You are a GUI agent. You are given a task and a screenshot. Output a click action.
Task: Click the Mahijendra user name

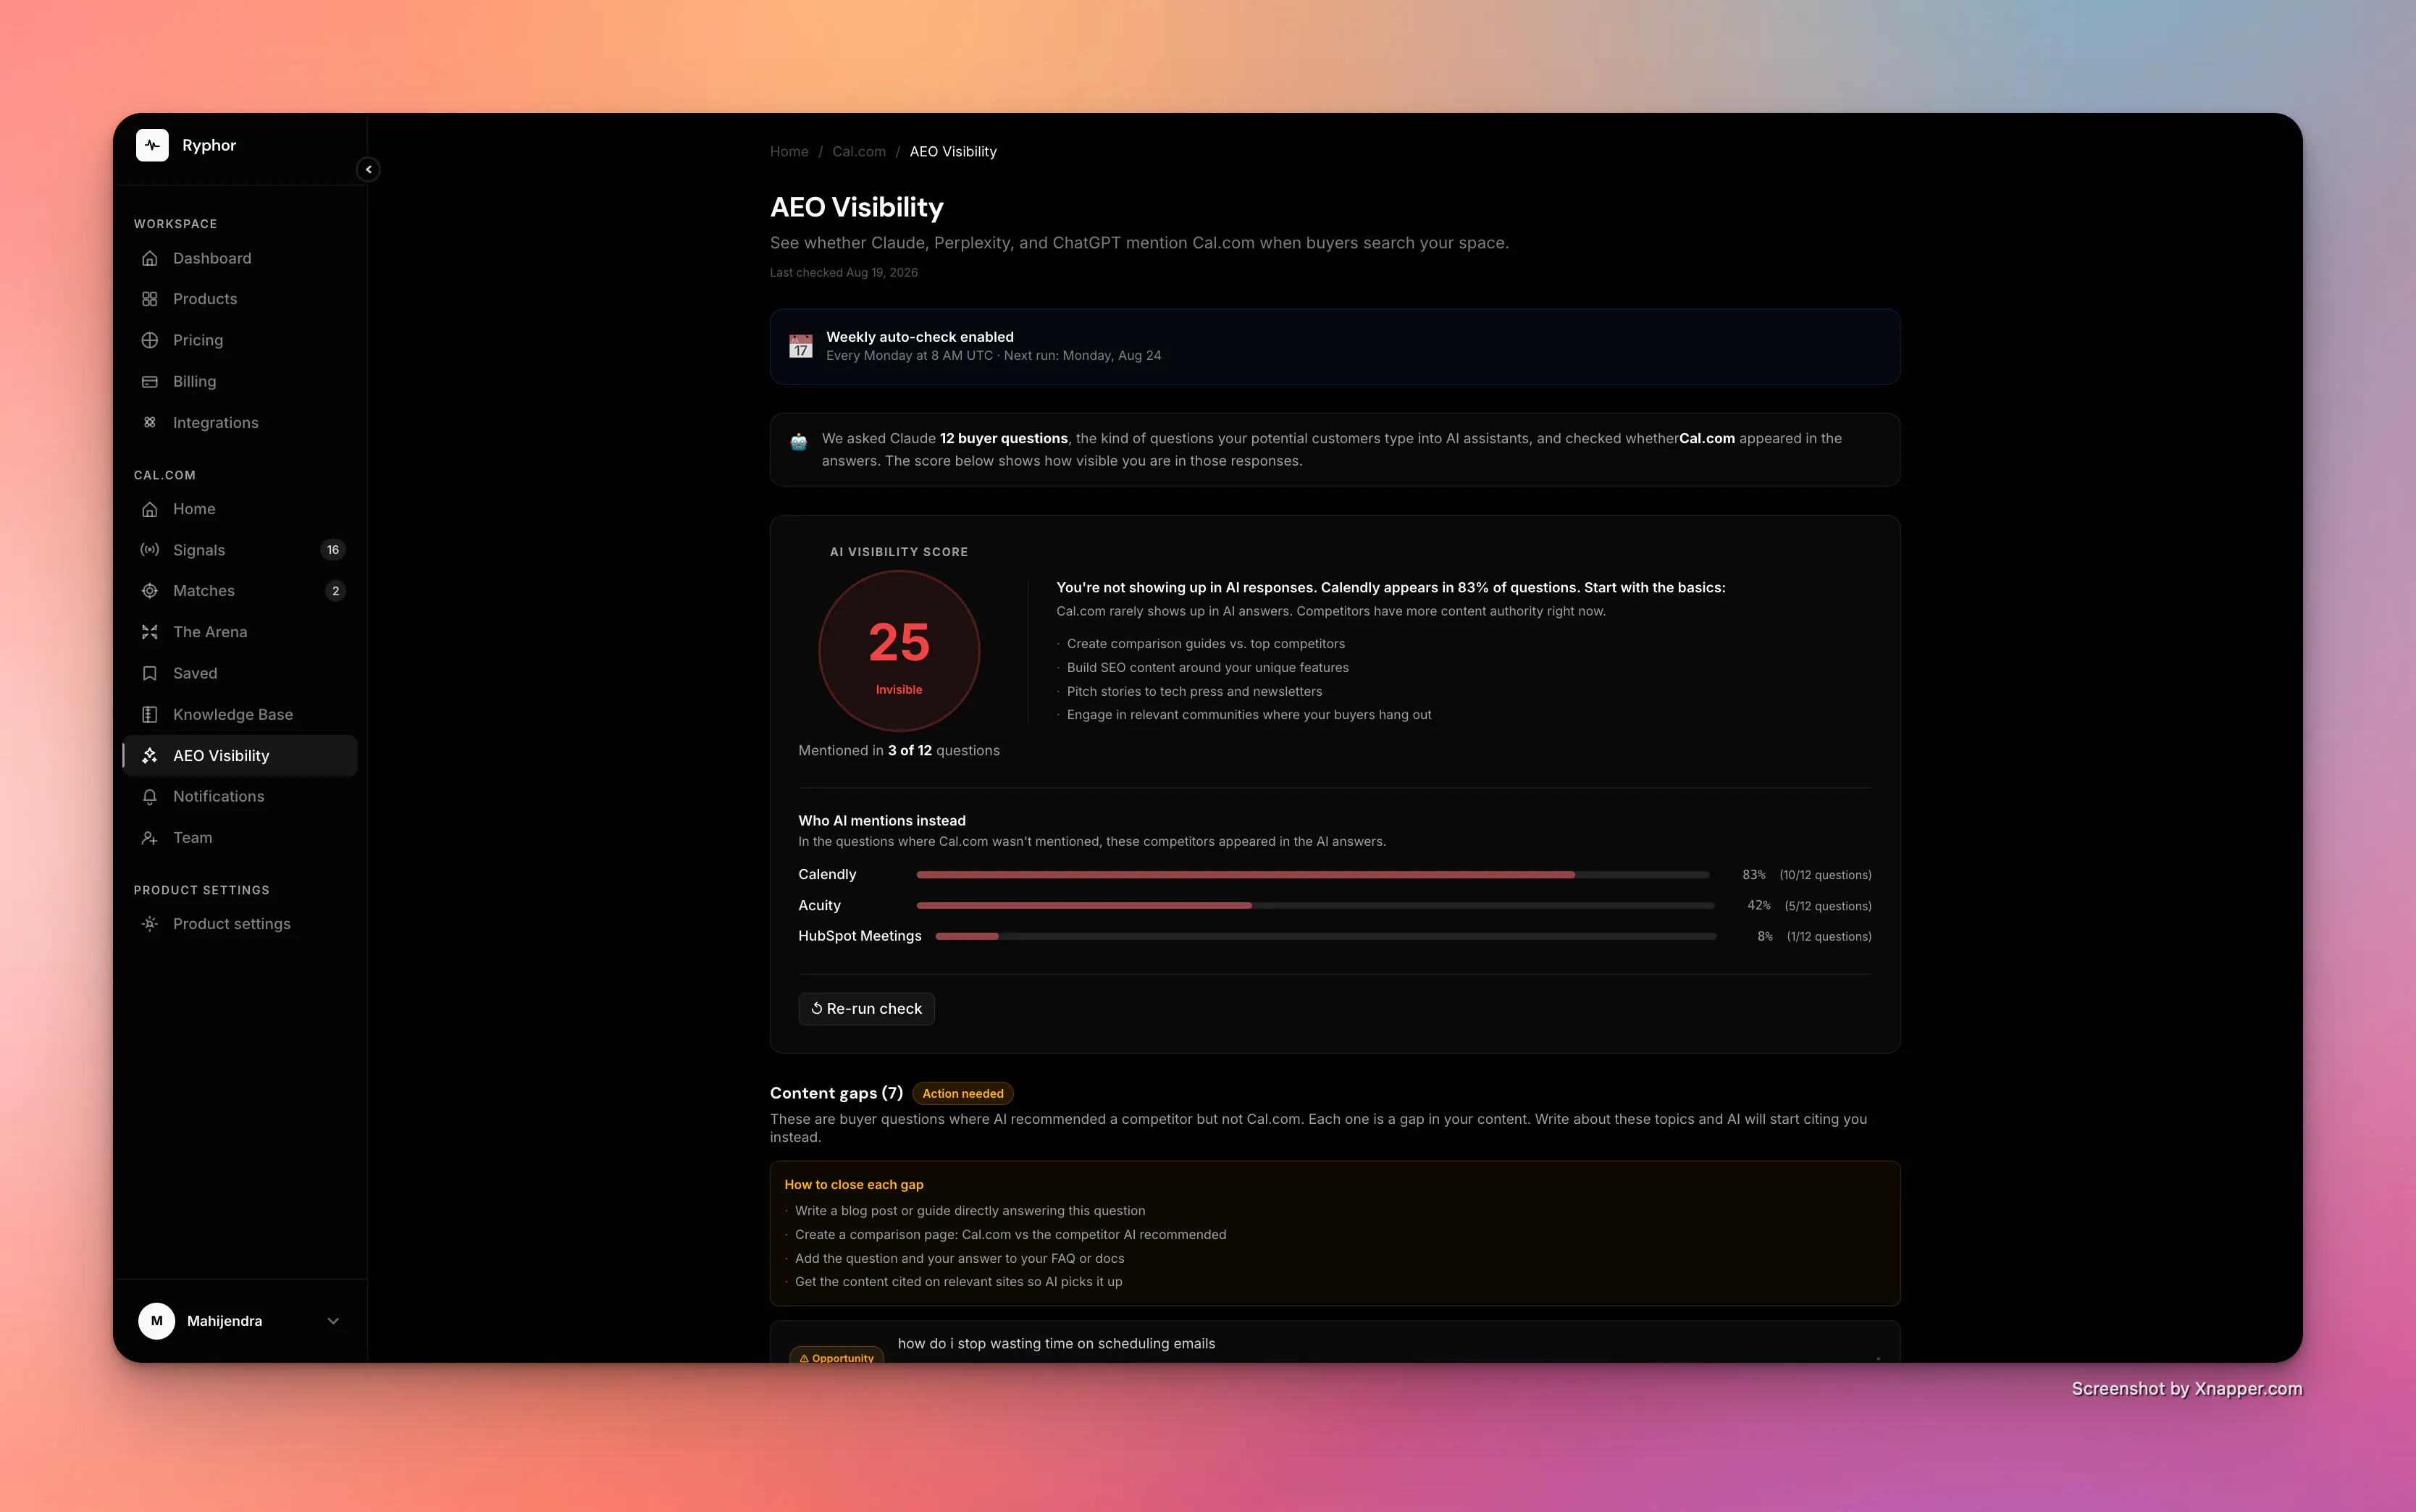225,1321
